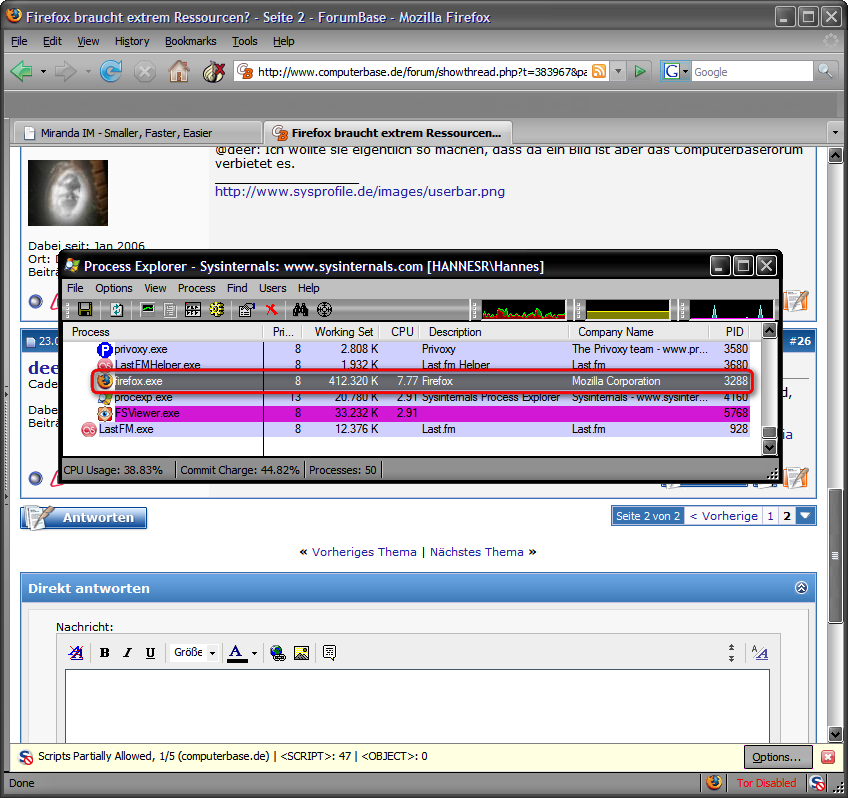Click the Firefox back arrow button
The height and width of the screenshot is (798, 848).
(x=22, y=71)
